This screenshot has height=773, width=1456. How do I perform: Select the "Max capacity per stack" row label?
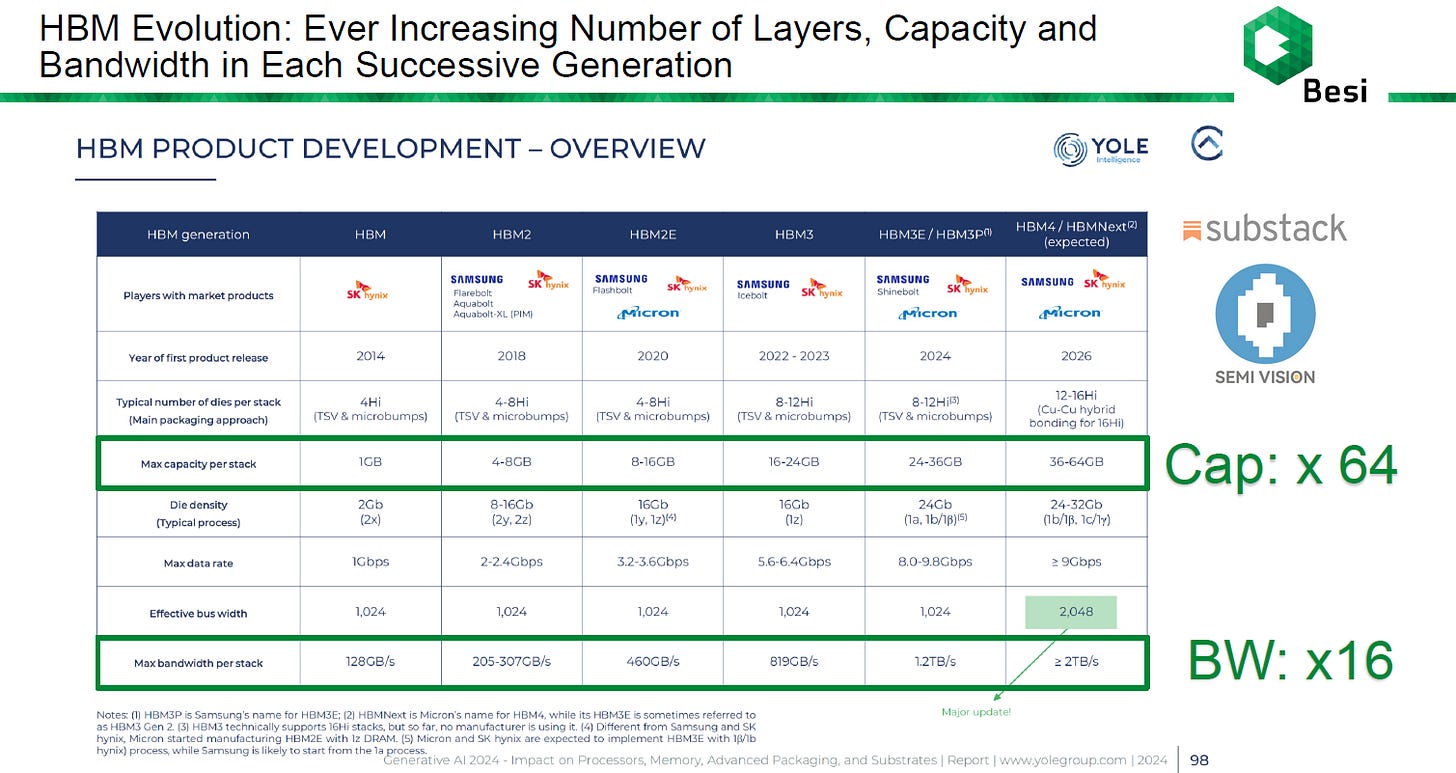[x=198, y=464]
